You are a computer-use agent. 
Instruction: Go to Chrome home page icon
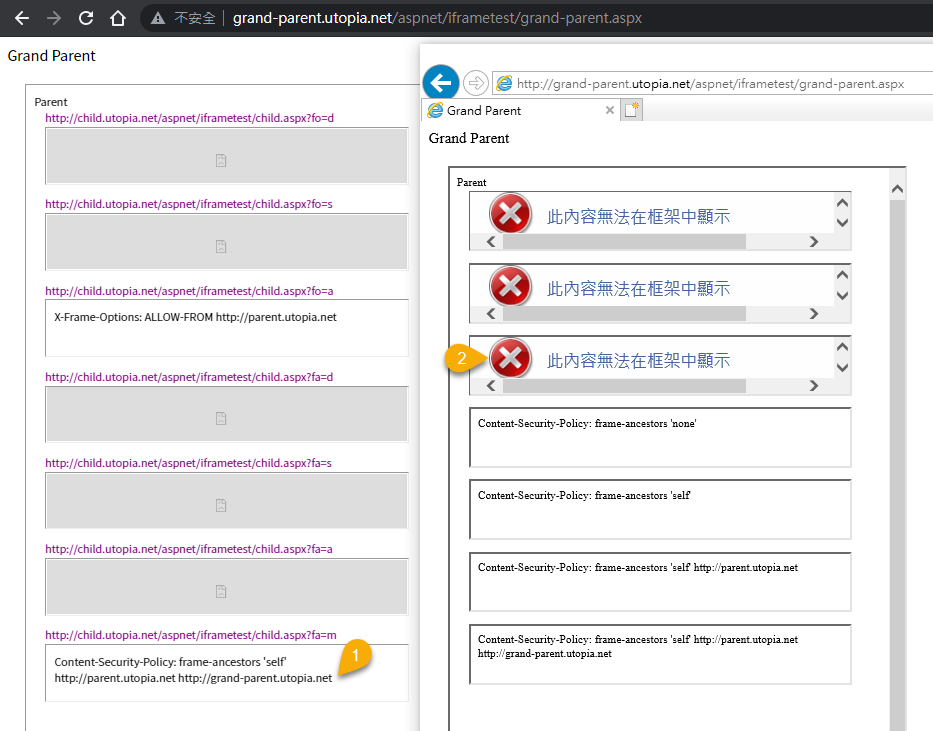pyautogui.click(x=118, y=18)
